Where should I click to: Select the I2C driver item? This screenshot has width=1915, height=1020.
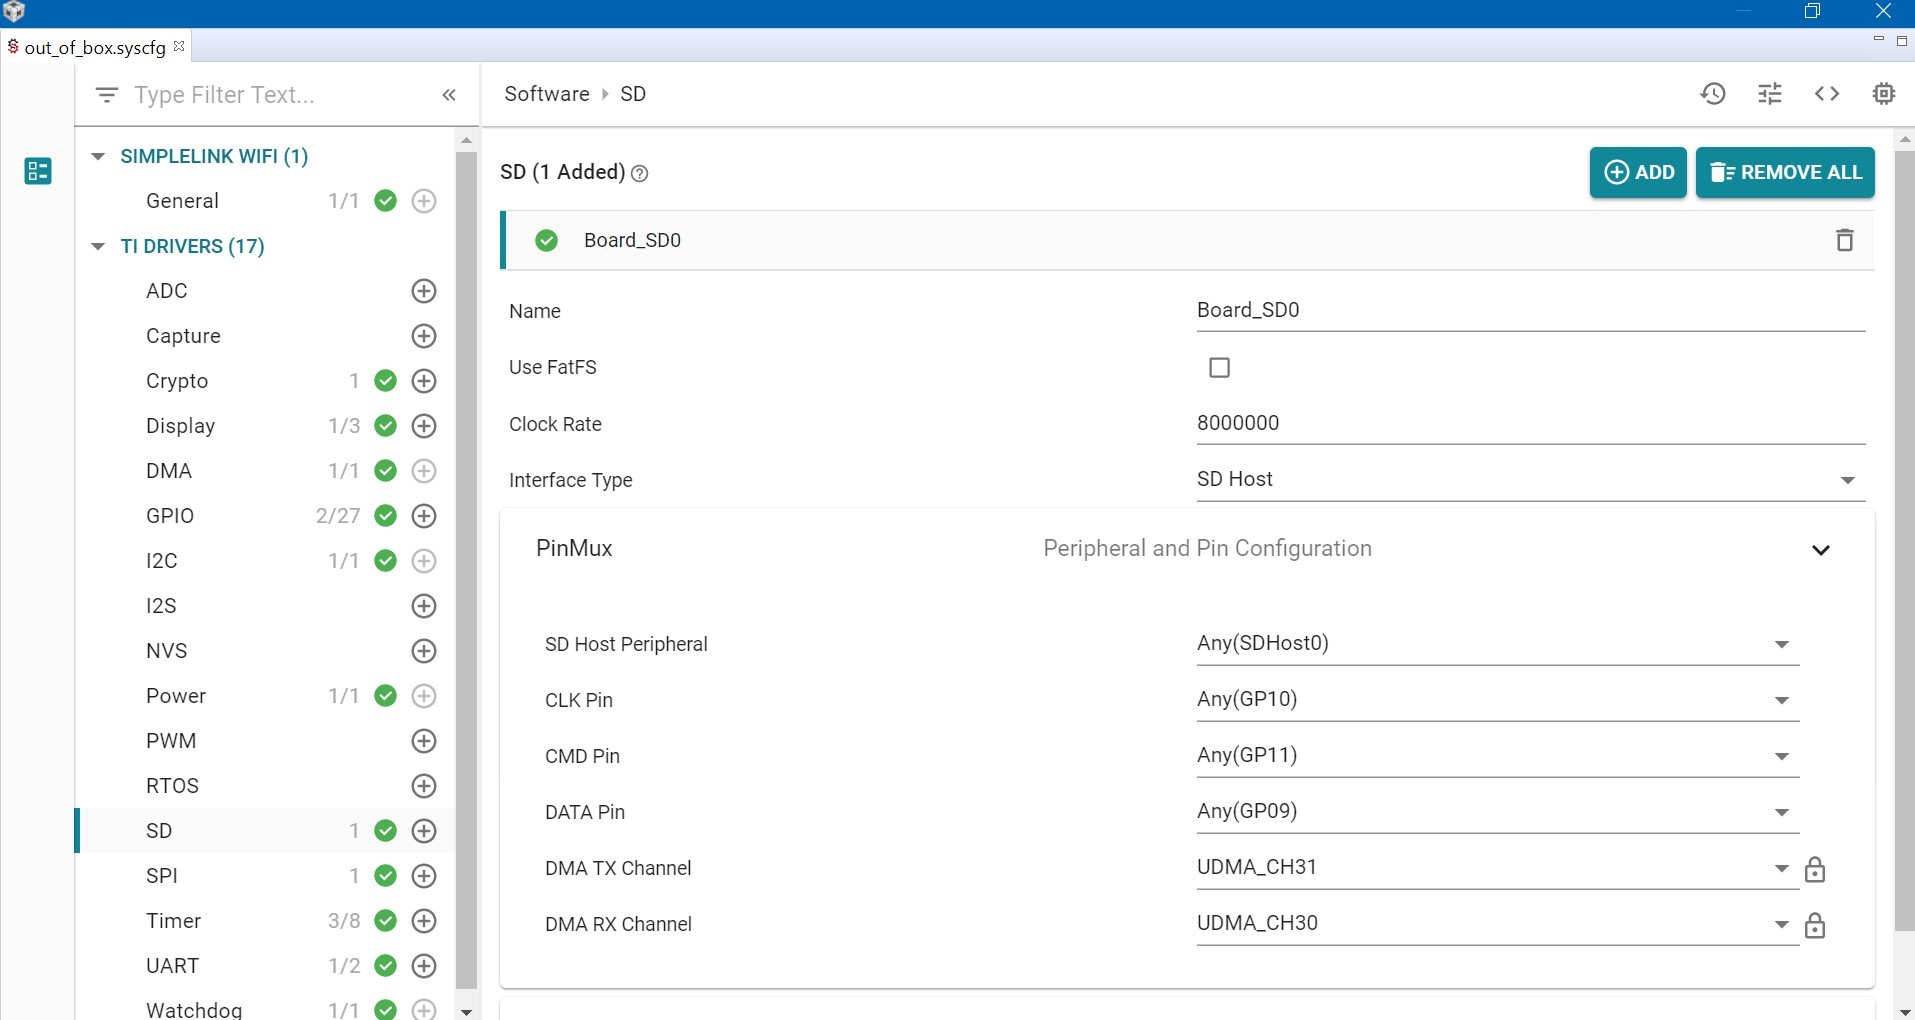[x=162, y=561]
